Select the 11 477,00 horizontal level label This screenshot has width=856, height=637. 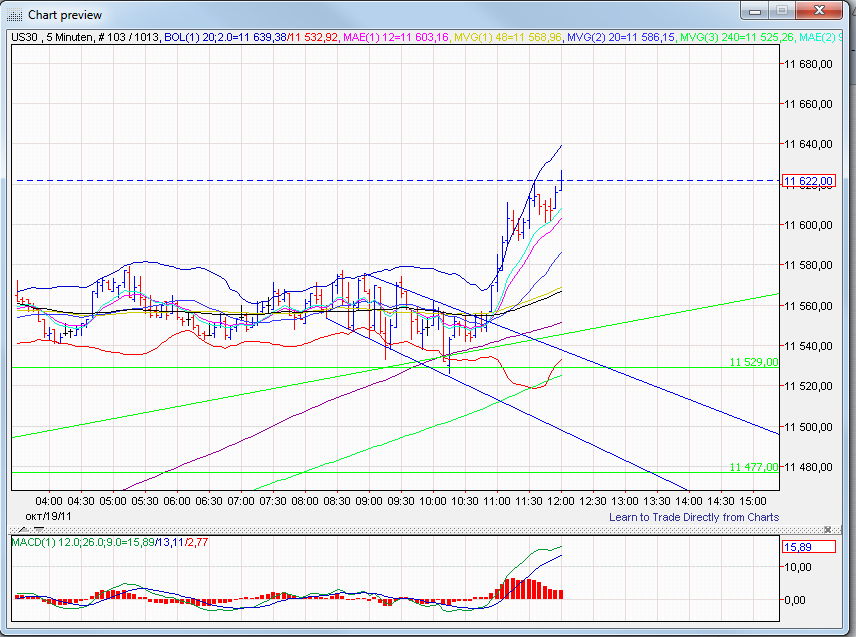(753, 467)
